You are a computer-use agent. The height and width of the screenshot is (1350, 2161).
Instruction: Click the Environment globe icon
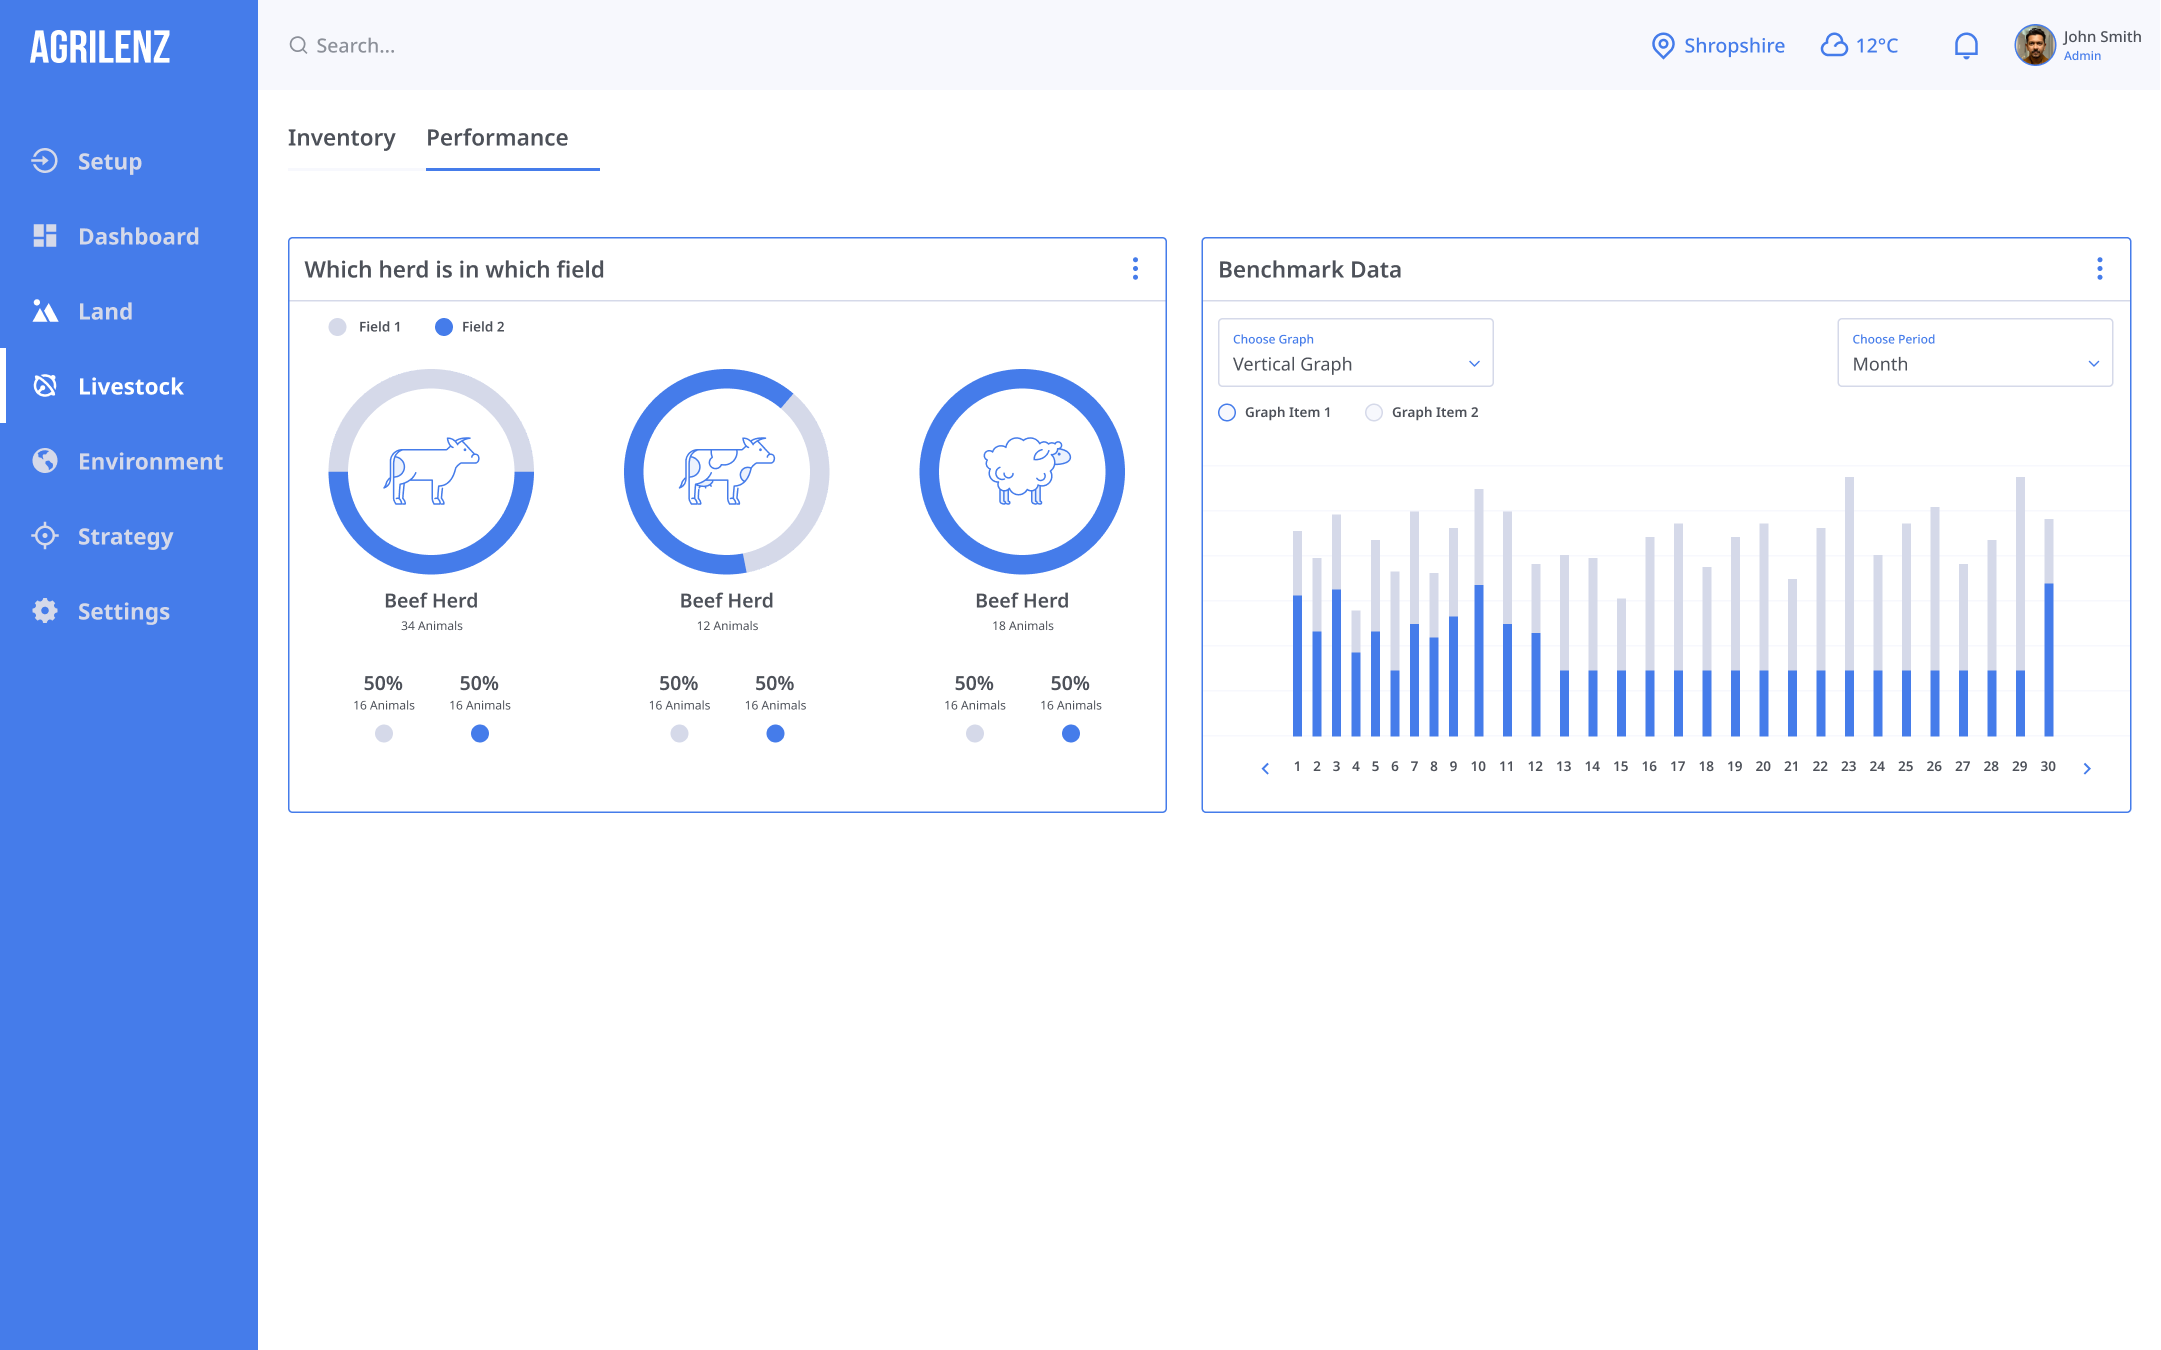[x=45, y=461]
